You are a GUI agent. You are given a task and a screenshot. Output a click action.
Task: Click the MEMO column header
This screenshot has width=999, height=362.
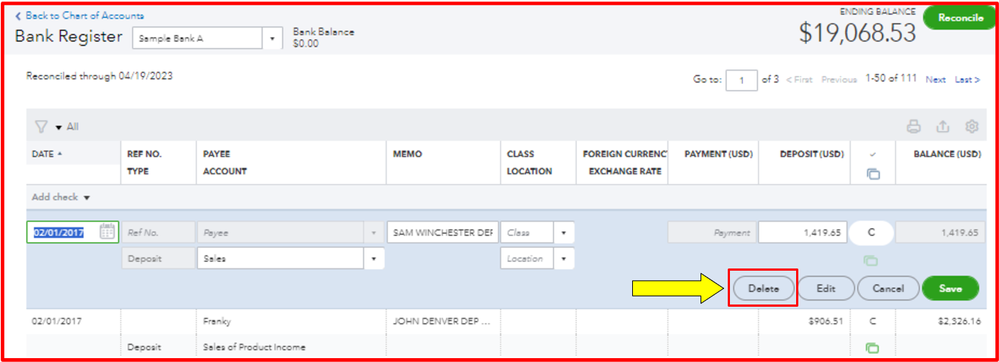click(407, 154)
